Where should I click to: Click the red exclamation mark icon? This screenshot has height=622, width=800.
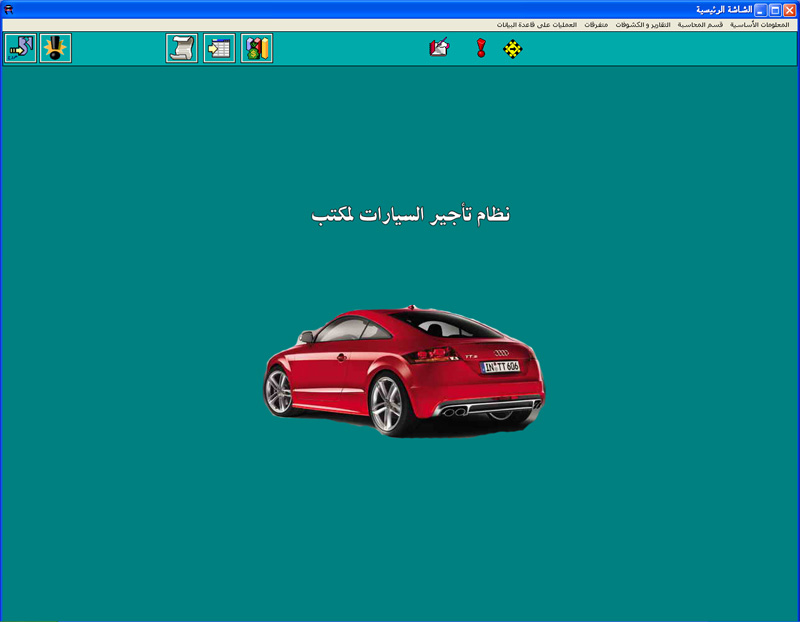point(481,48)
